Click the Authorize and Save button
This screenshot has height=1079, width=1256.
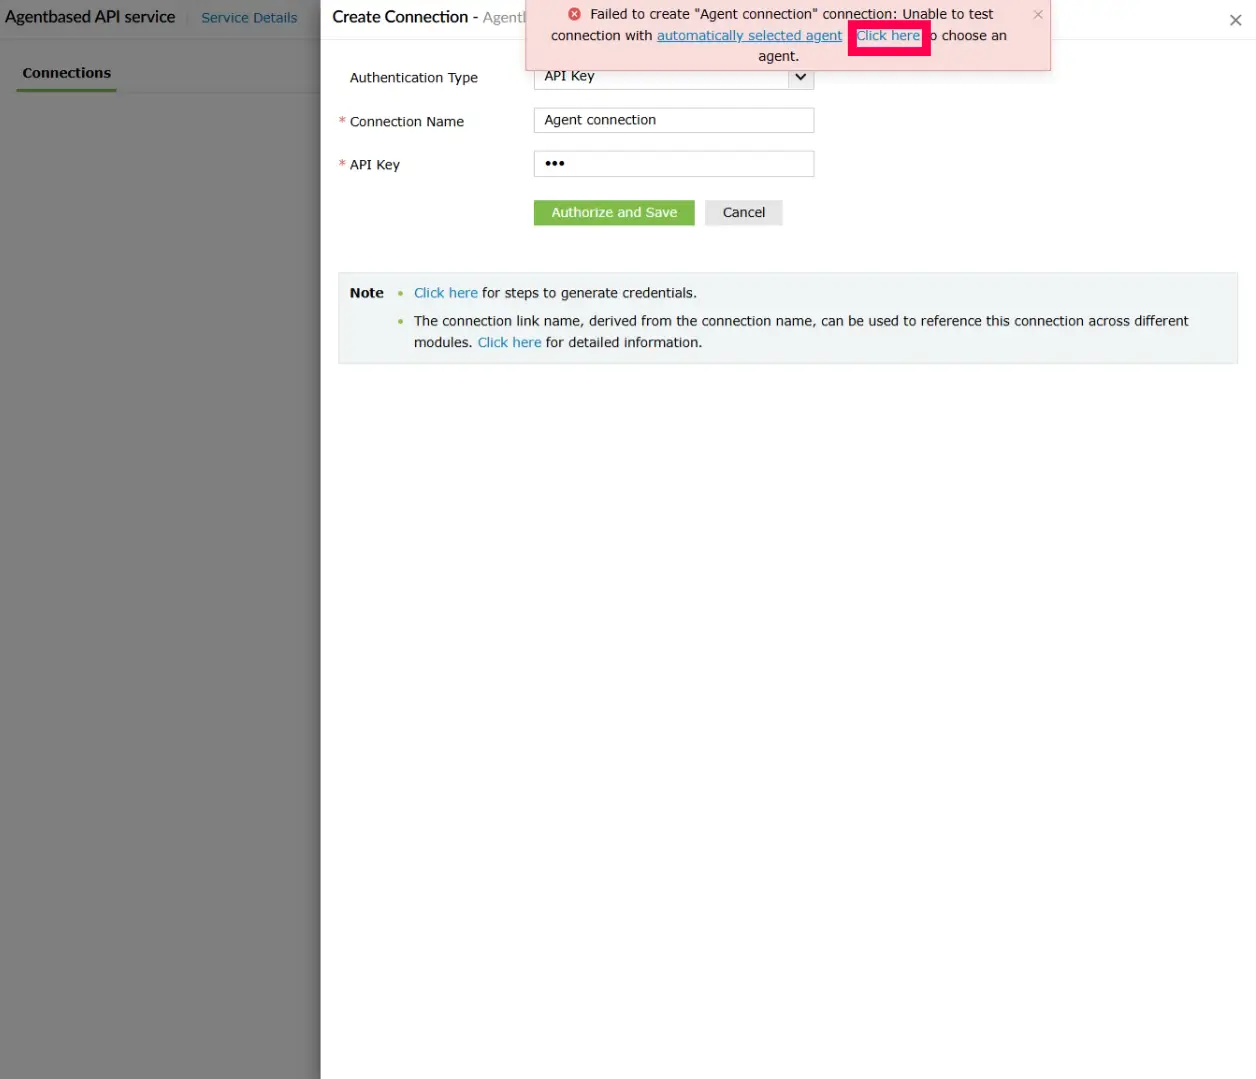(614, 212)
